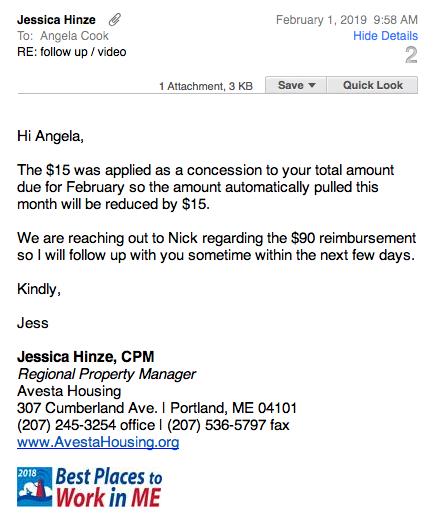This screenshot has width=441, height=522.
Task: Click recipient Angela Cook in To field
Action: point(74,36)
